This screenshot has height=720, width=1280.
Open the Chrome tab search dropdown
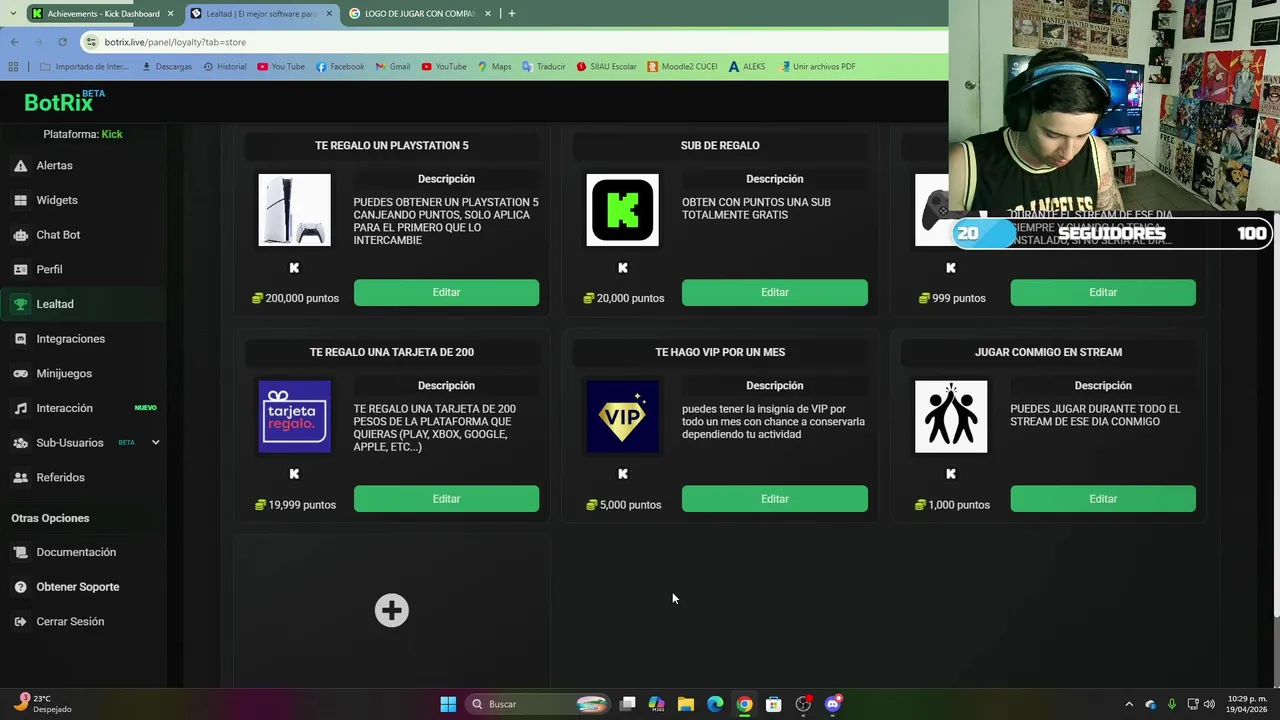tap(14, 14)
